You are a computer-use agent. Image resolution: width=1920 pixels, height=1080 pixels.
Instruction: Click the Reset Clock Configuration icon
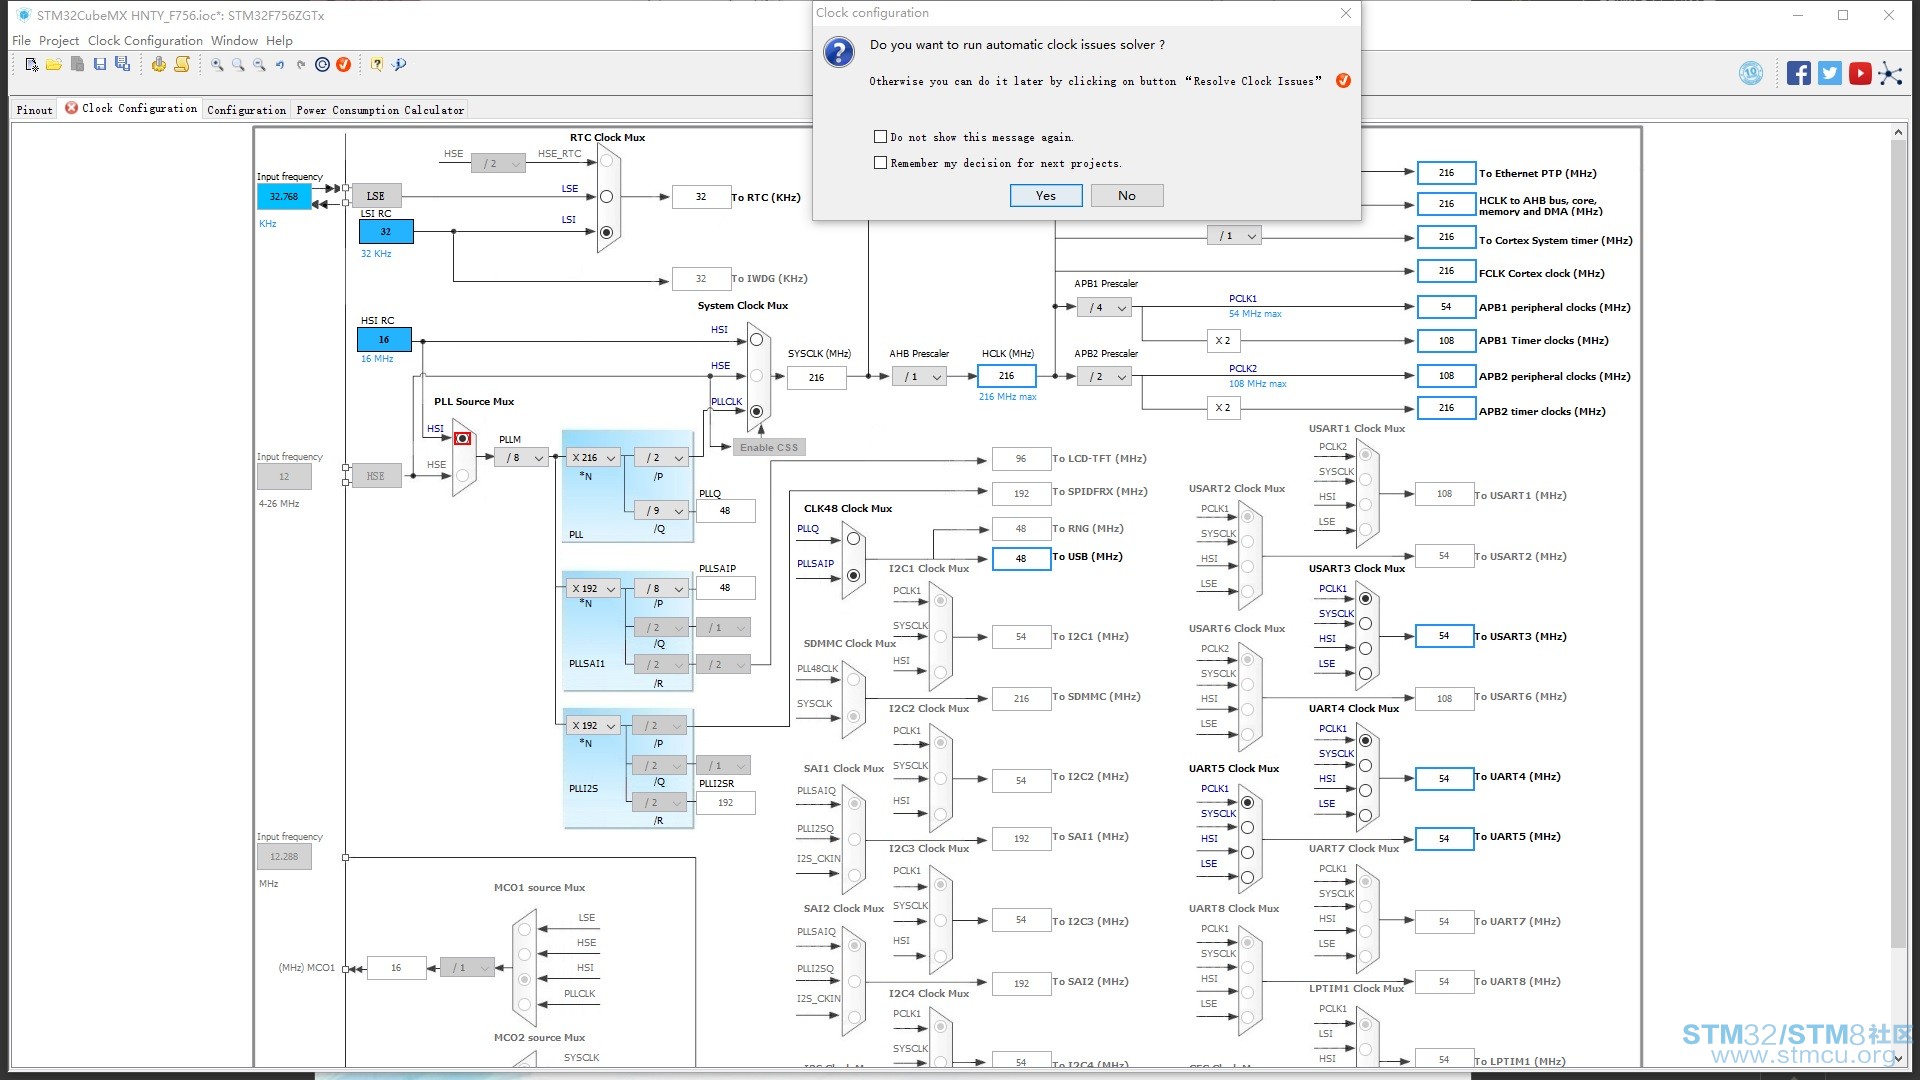pyautogui.click(x=322, y=65)
